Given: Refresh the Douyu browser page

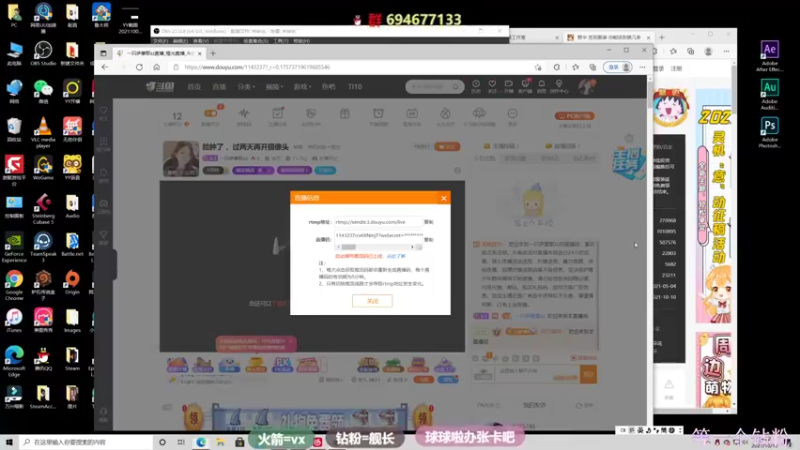Looking at the screenshot, I should pos(139,67).
